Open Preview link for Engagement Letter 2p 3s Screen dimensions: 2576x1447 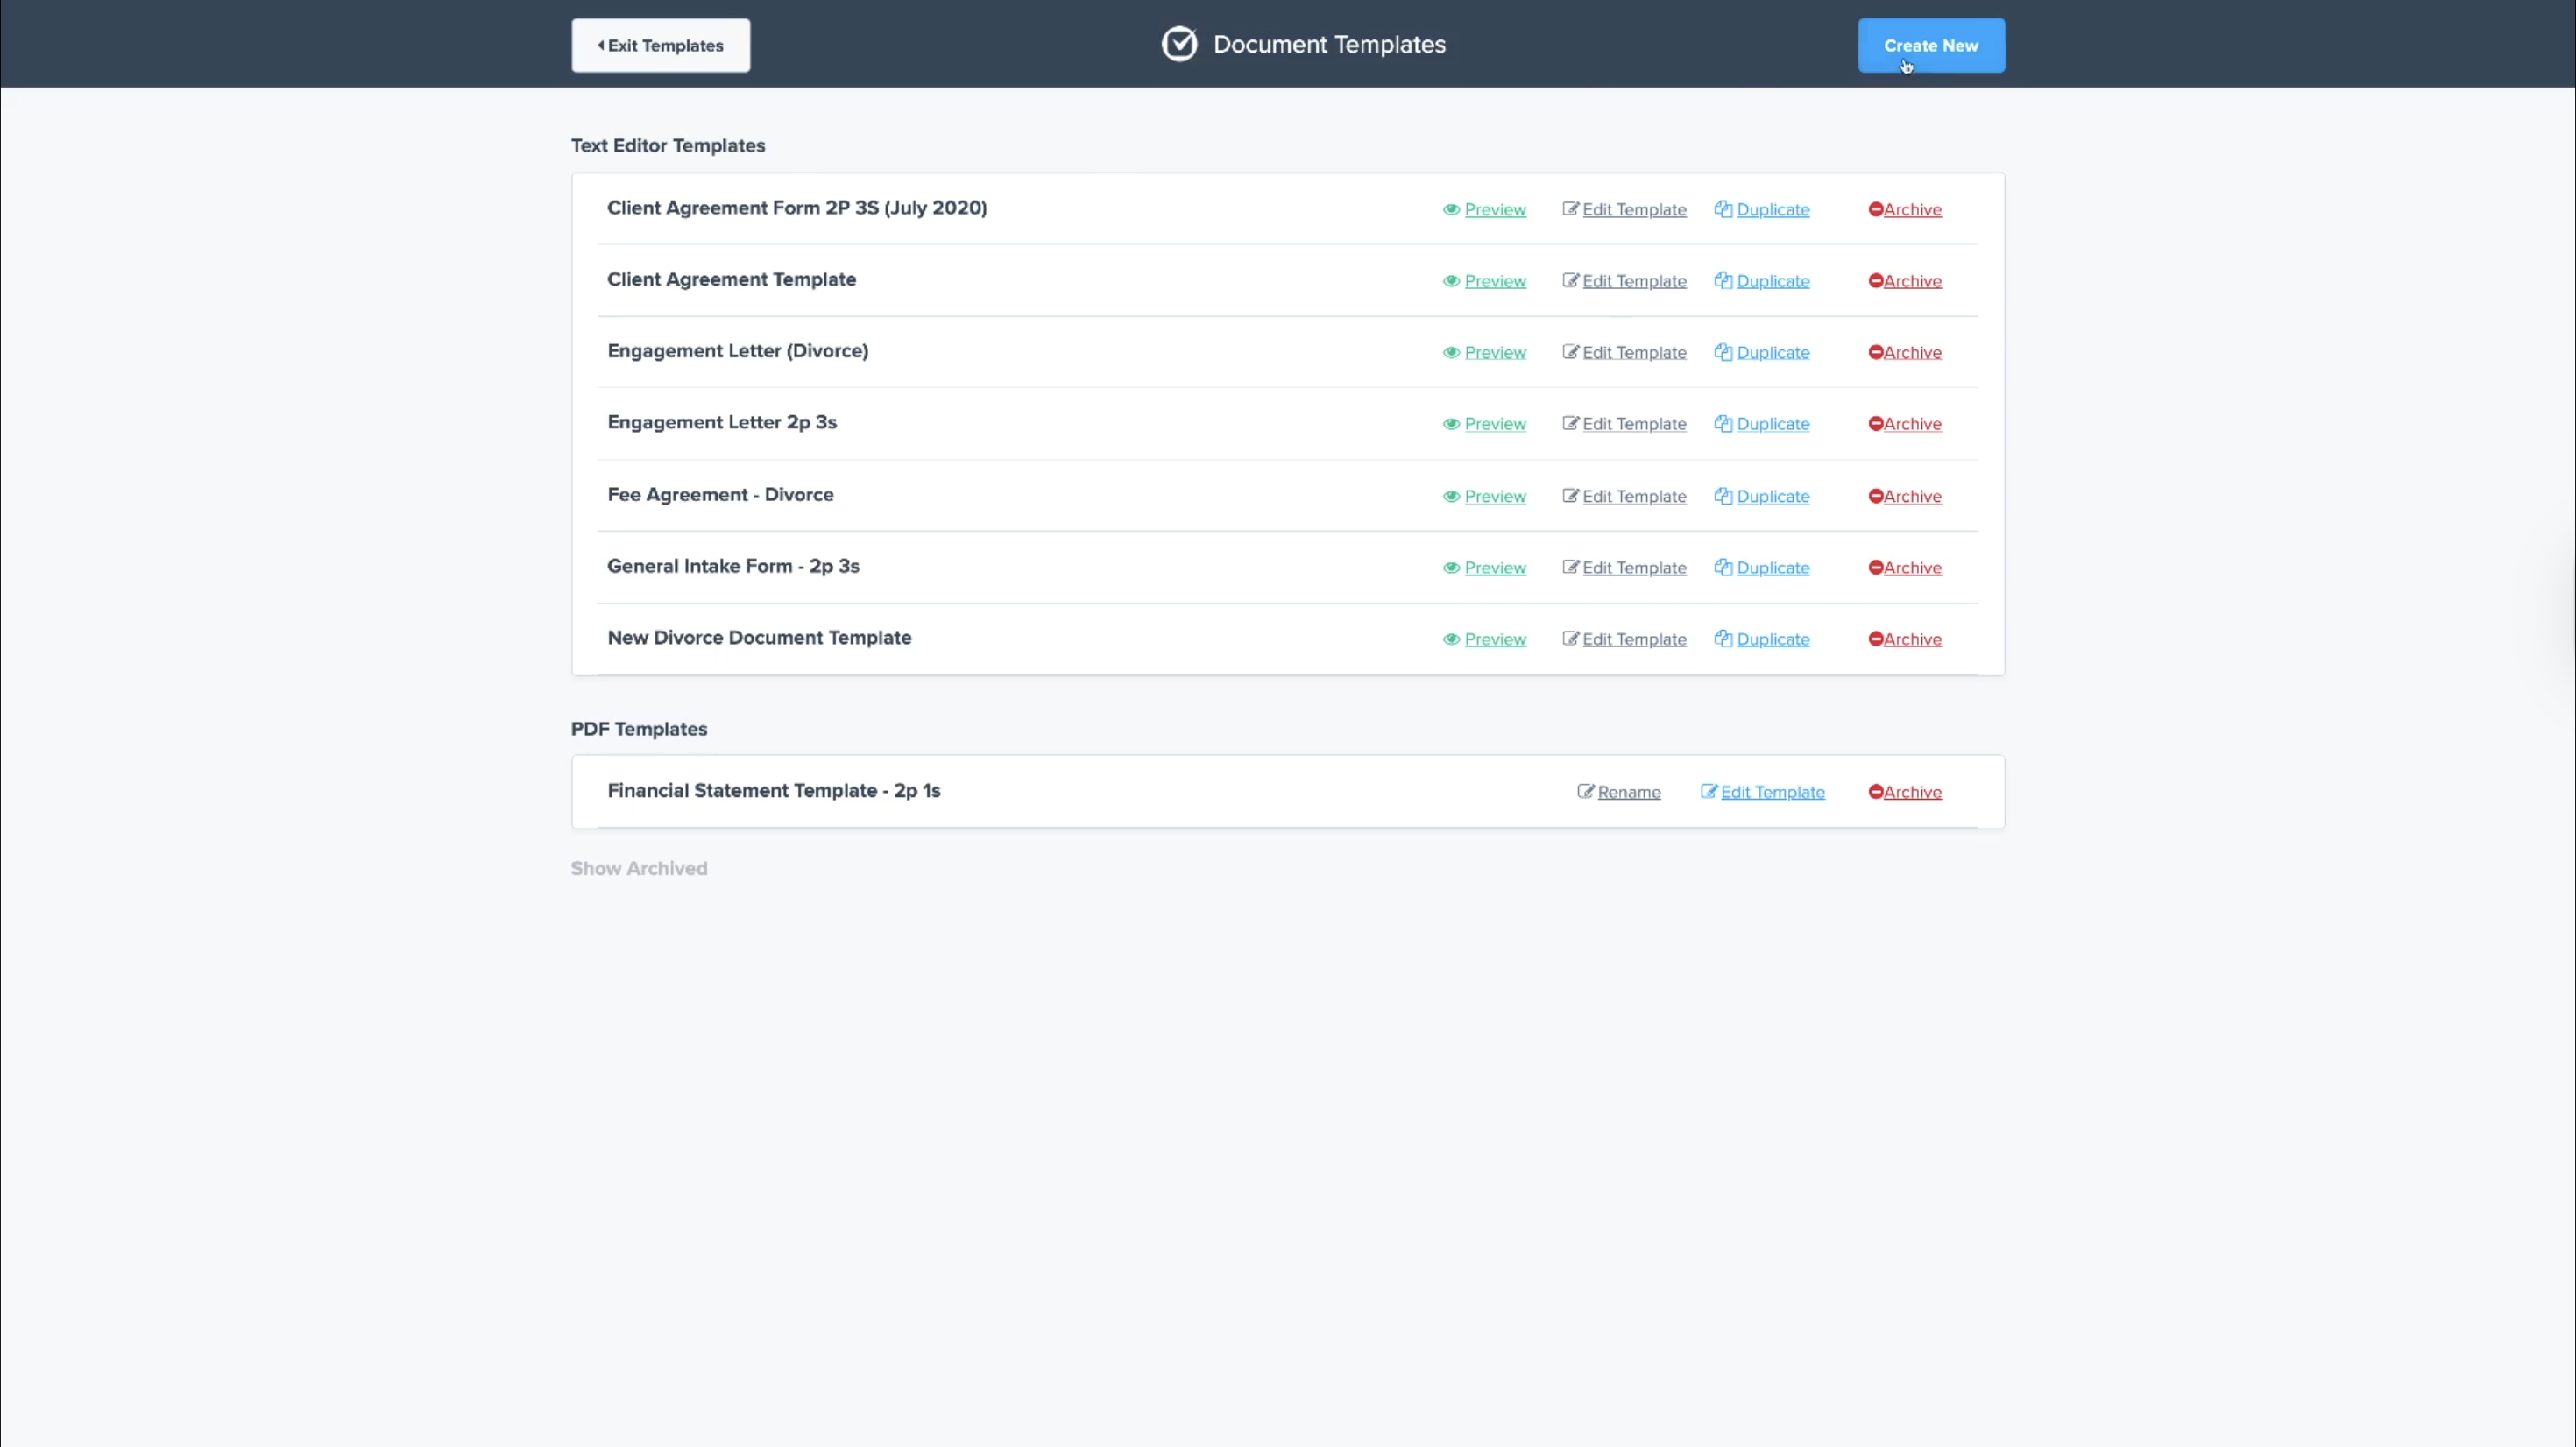[x=1495, y=424]
